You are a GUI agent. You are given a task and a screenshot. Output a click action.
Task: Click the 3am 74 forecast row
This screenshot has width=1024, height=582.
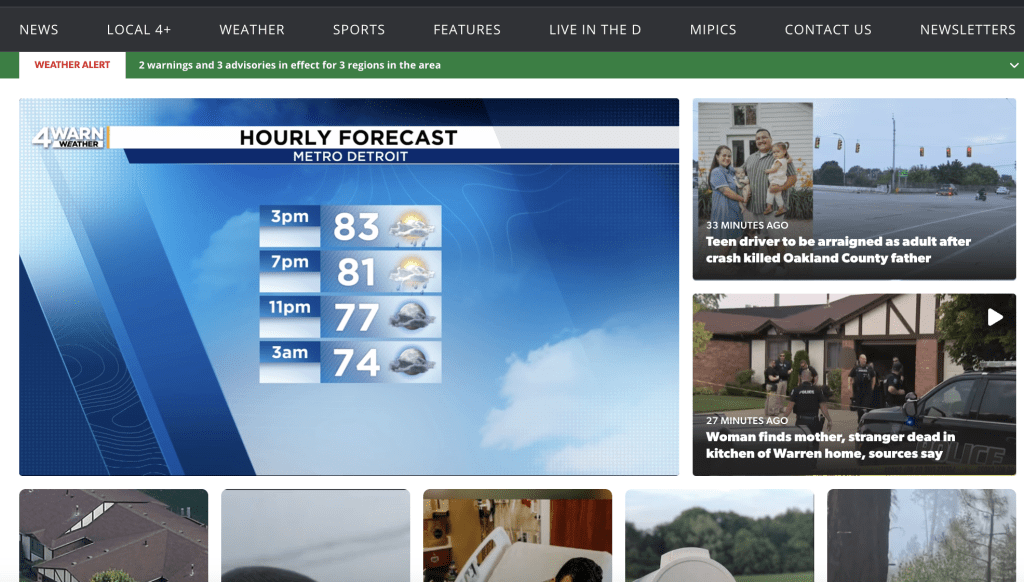(x=350, y=362)
